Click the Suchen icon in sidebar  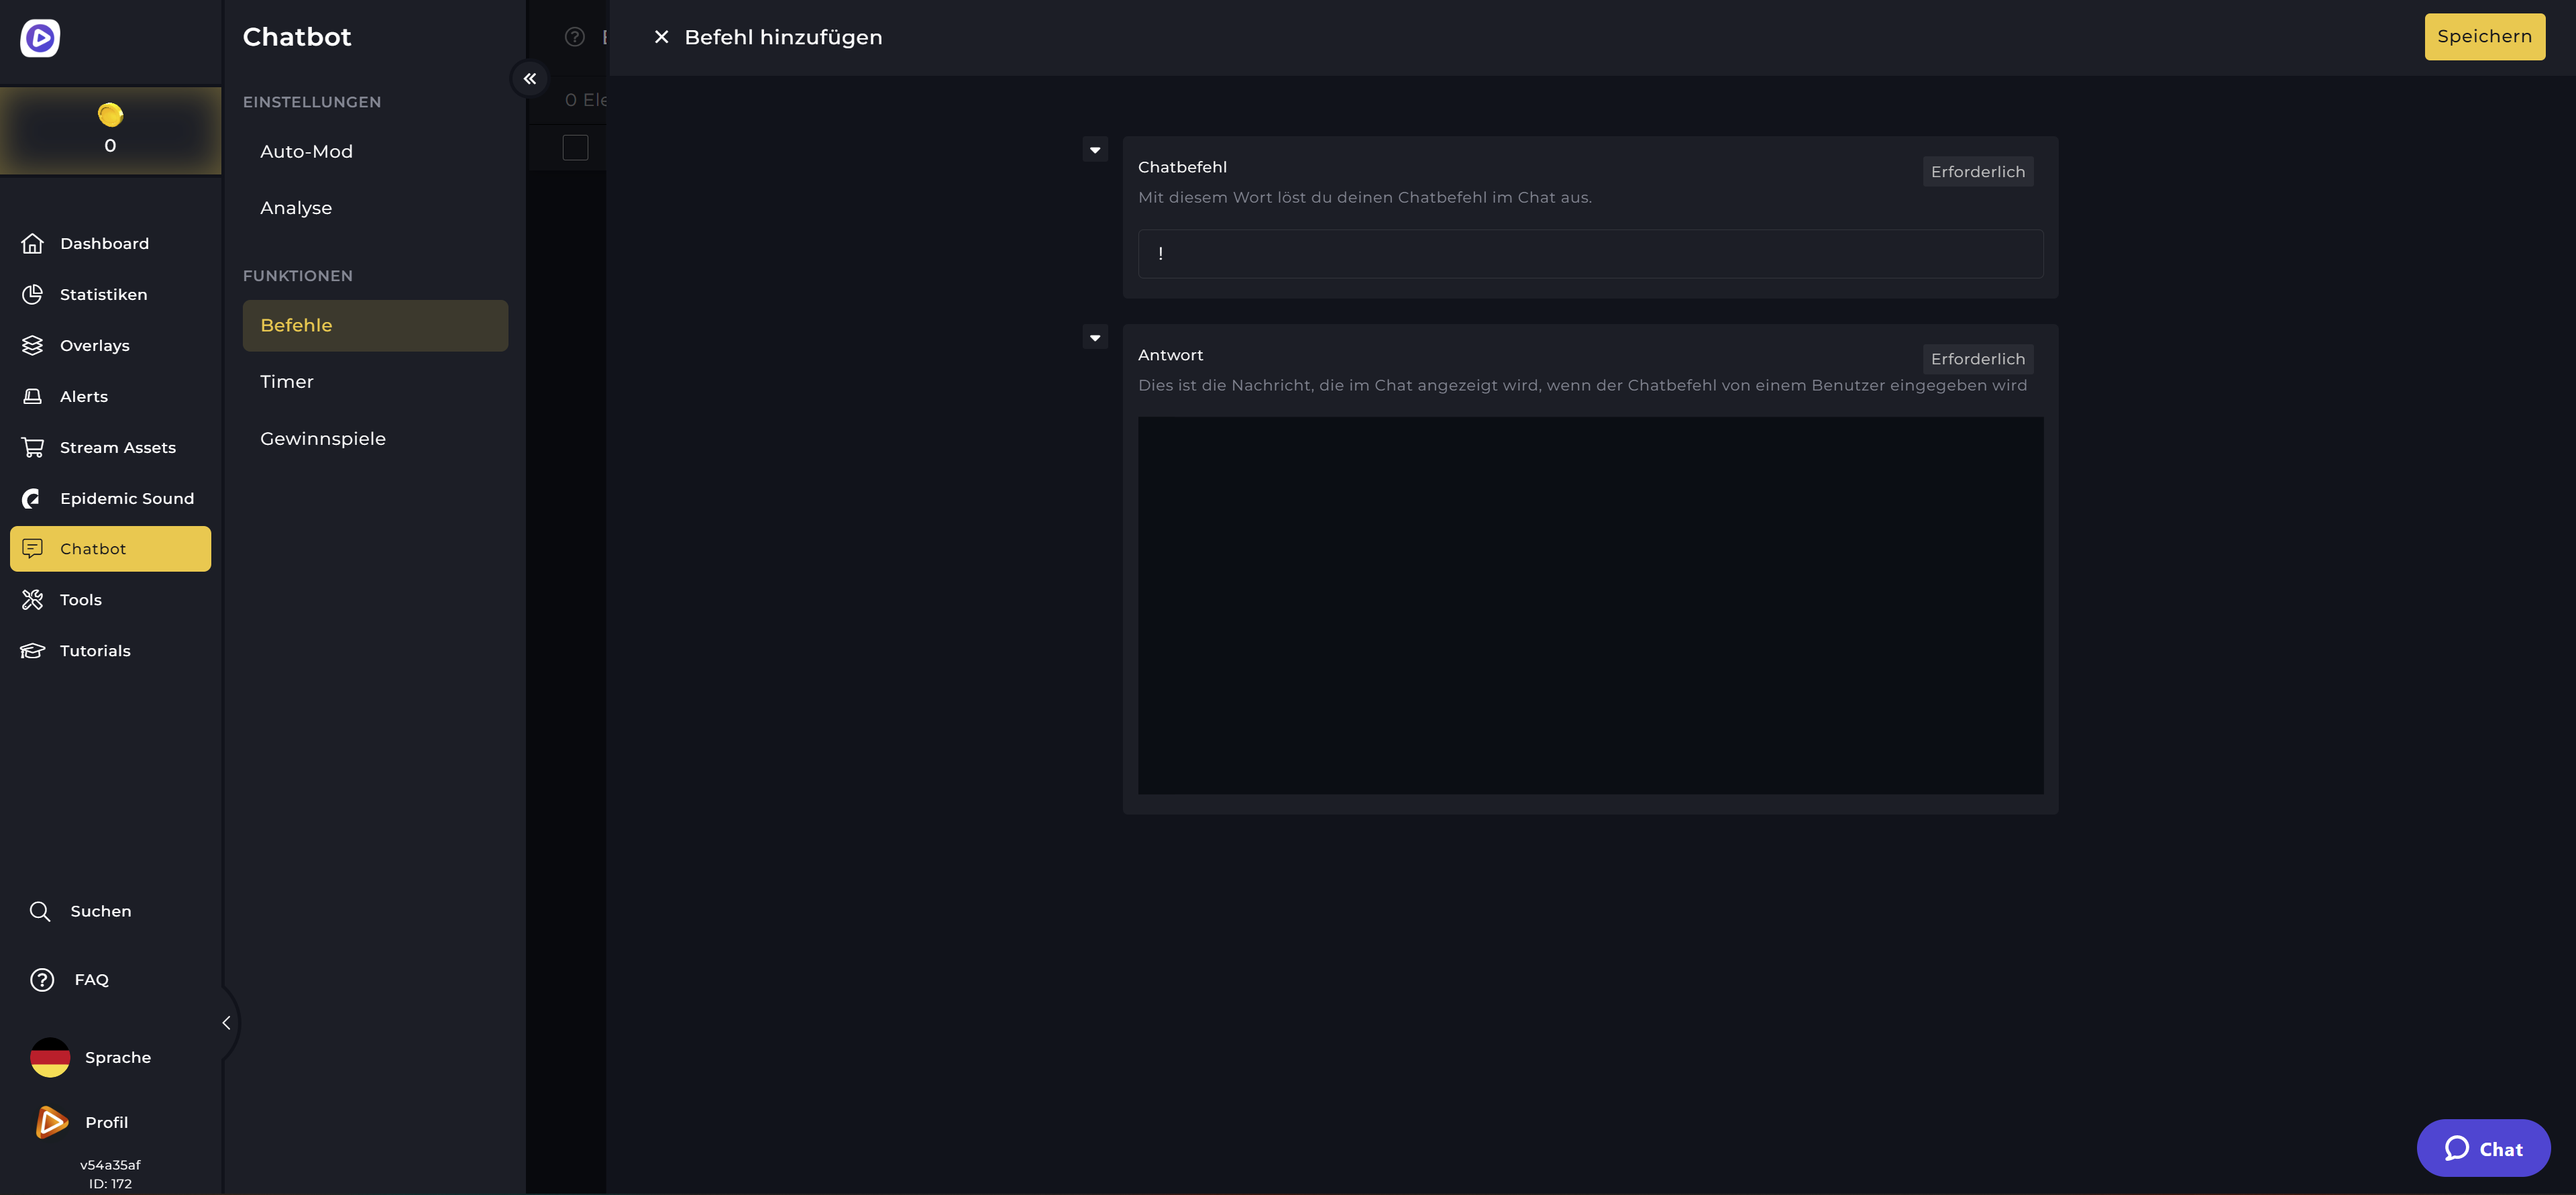[40, 911]
